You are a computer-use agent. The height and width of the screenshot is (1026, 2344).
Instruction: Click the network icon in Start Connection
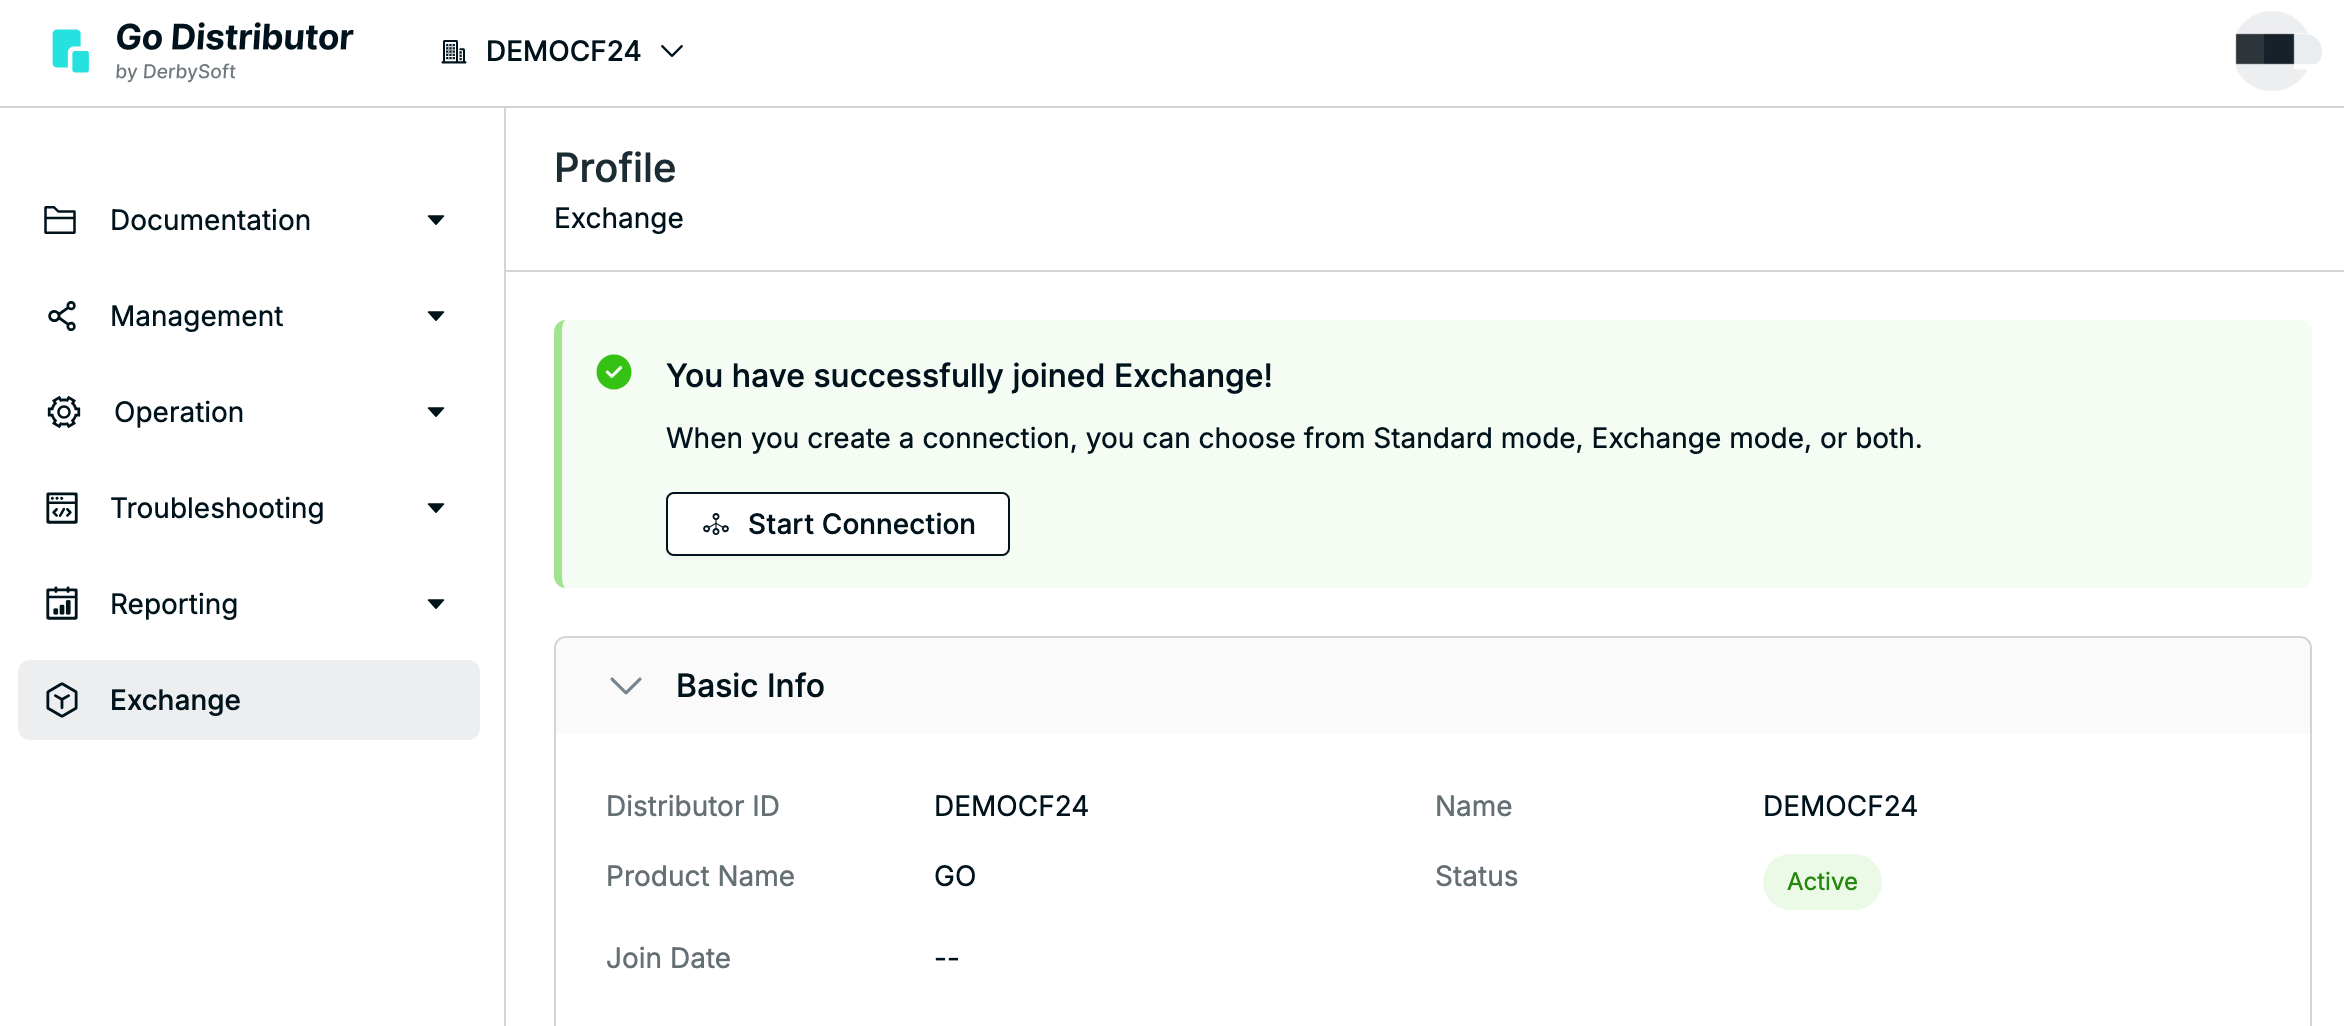(x=716, y=524)
